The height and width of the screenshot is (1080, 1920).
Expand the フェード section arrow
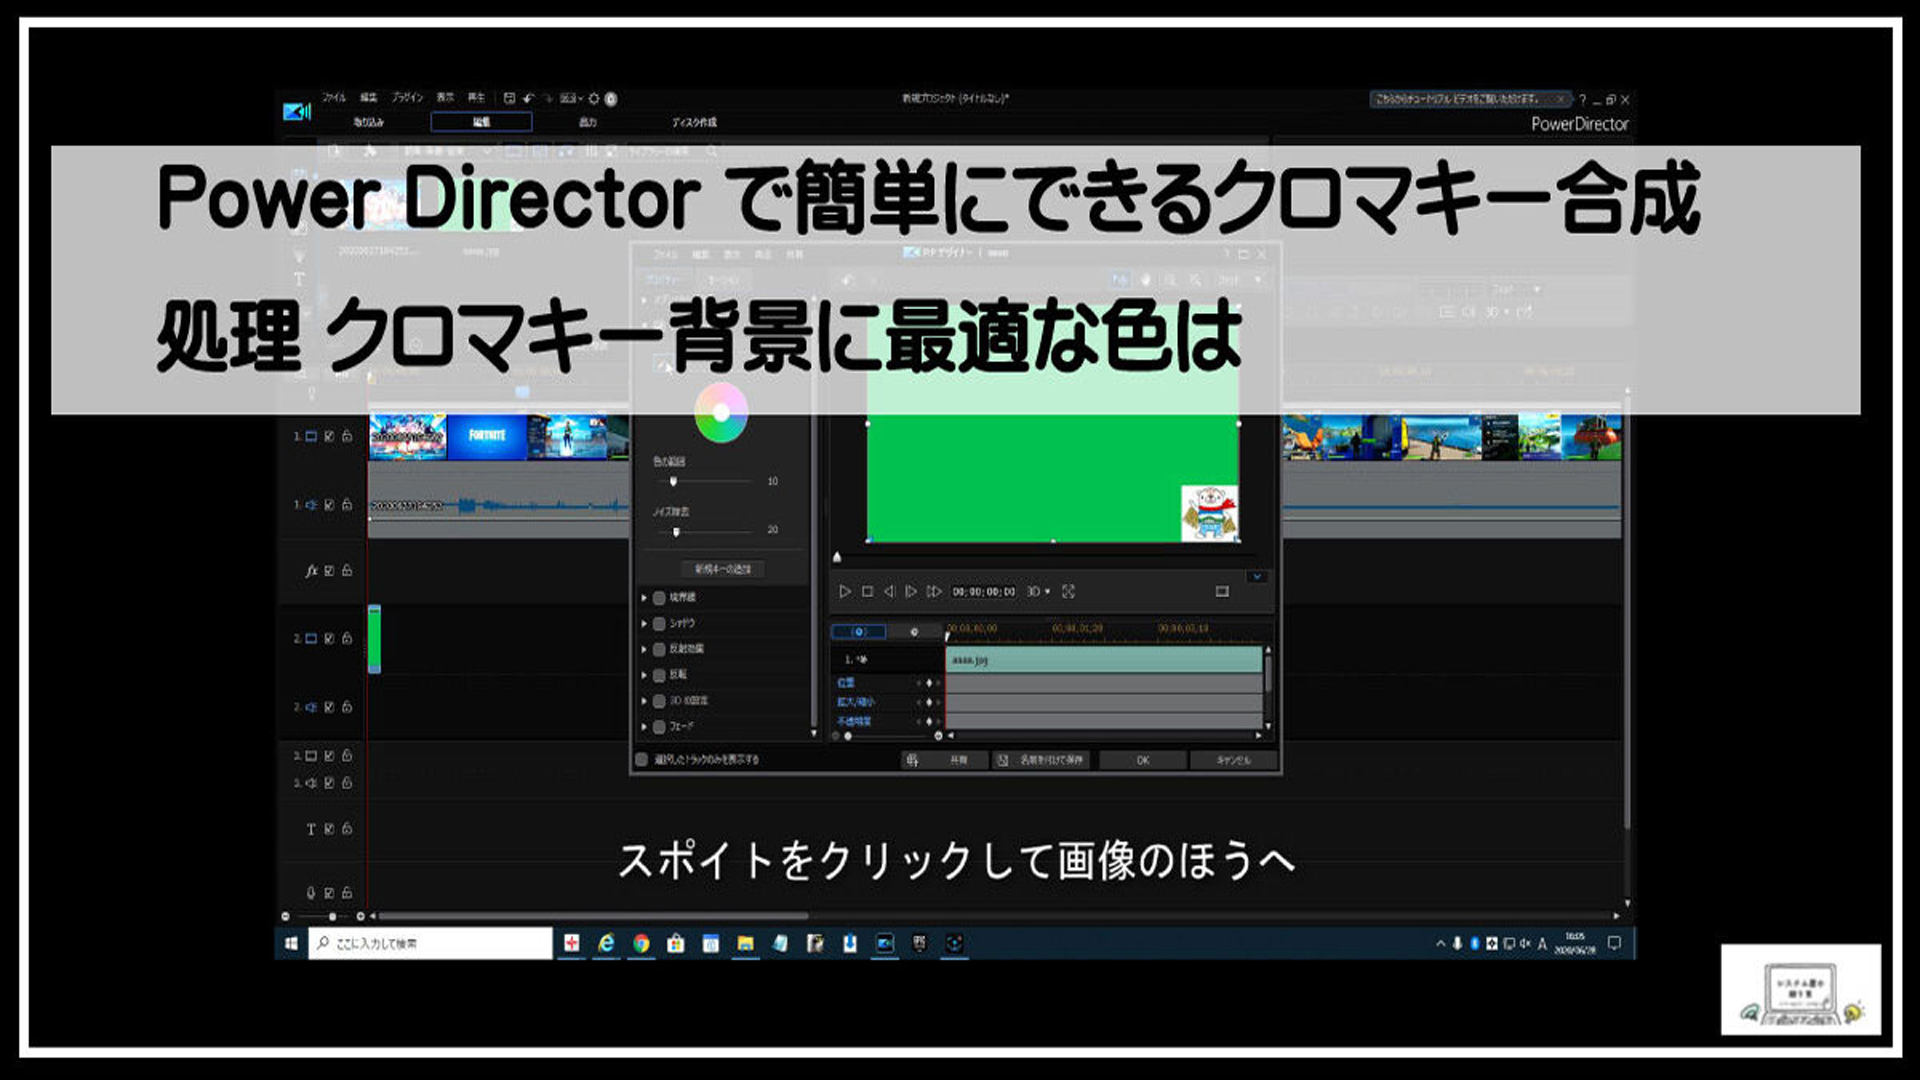point(644,727)
